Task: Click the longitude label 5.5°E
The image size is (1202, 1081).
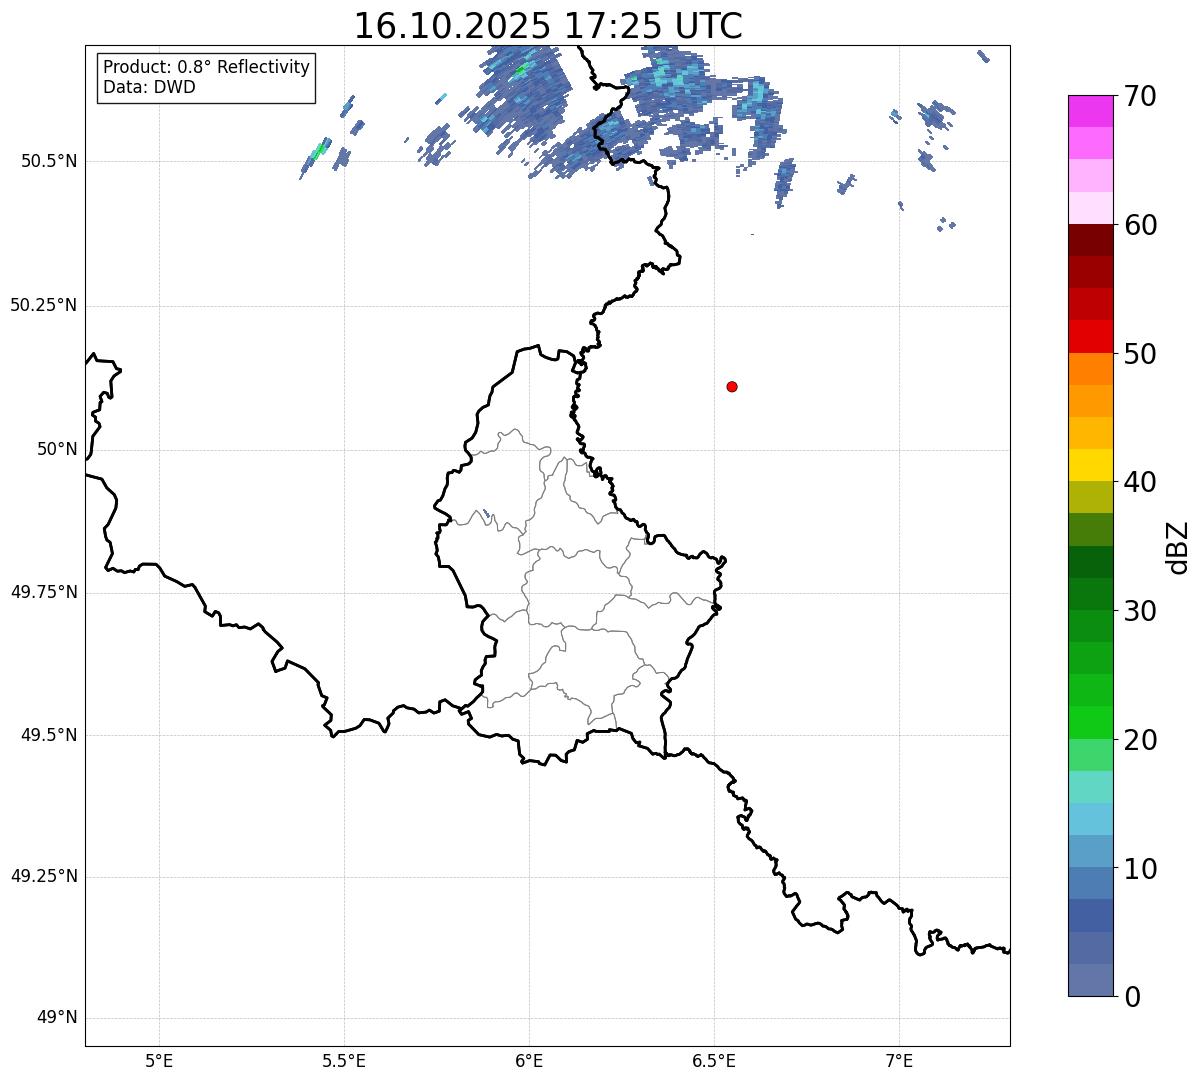Action: coord(344,1060)
